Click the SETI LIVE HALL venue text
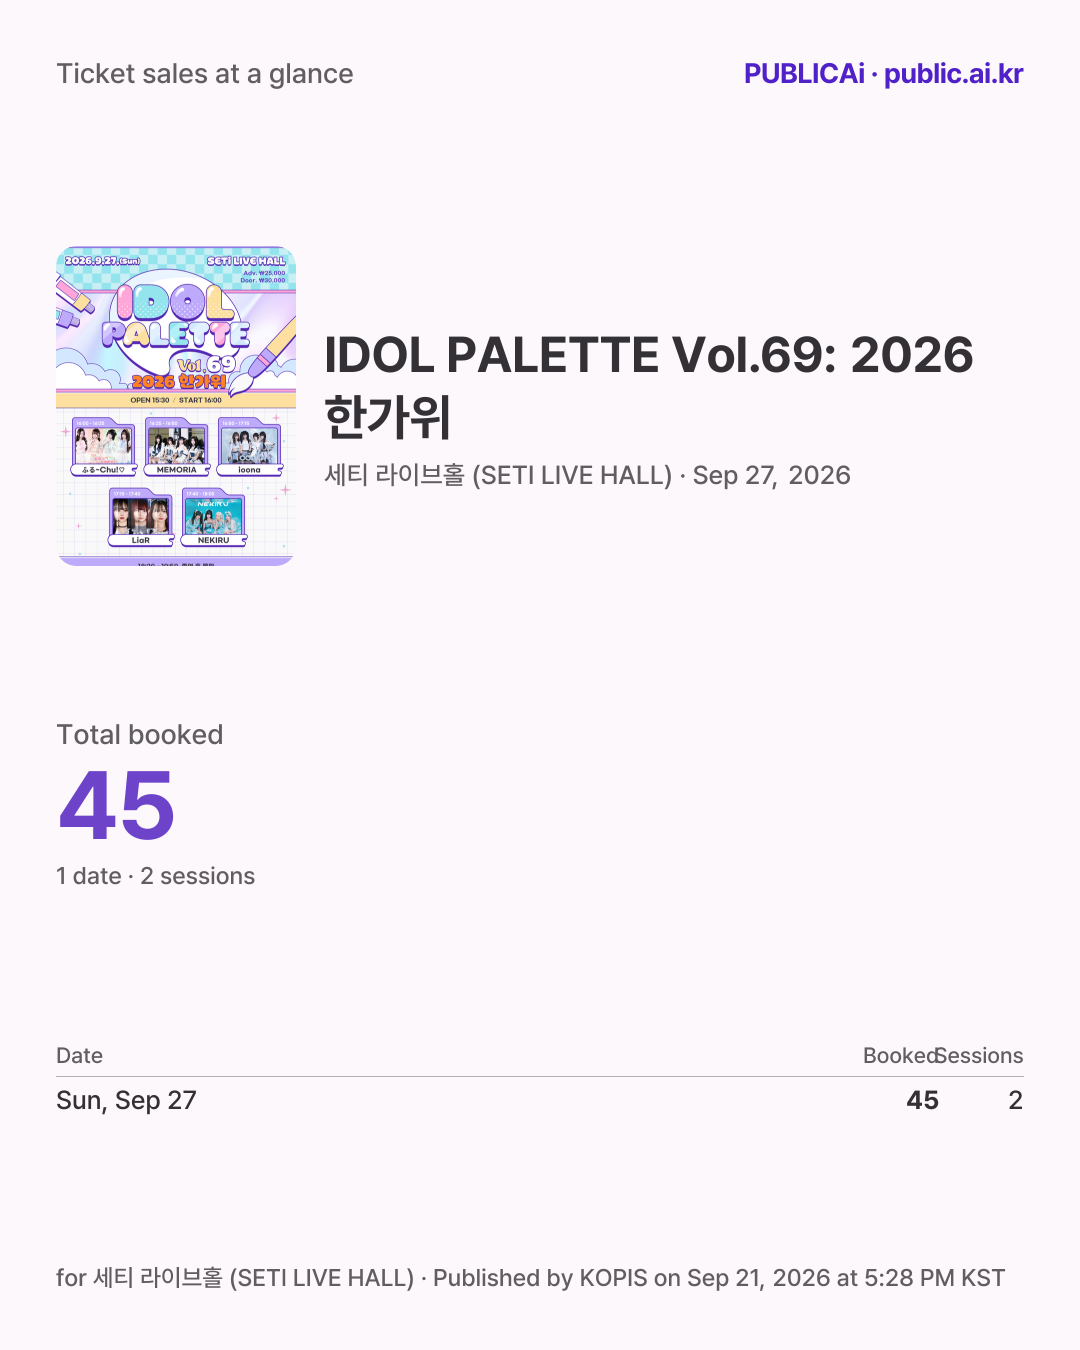The image size is (1080, 1350). (x=498, y=475)
